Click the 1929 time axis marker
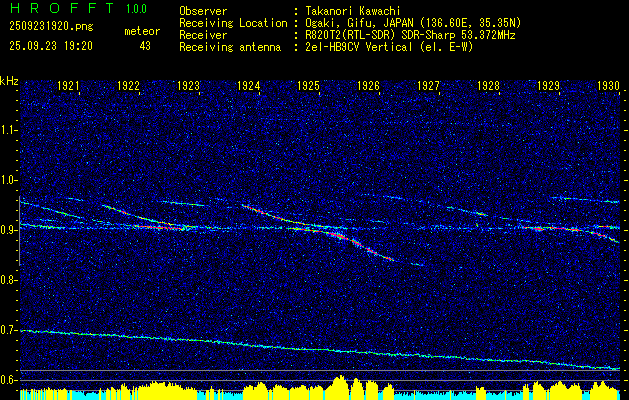The image size is (629, 400). tap(548, 85)
